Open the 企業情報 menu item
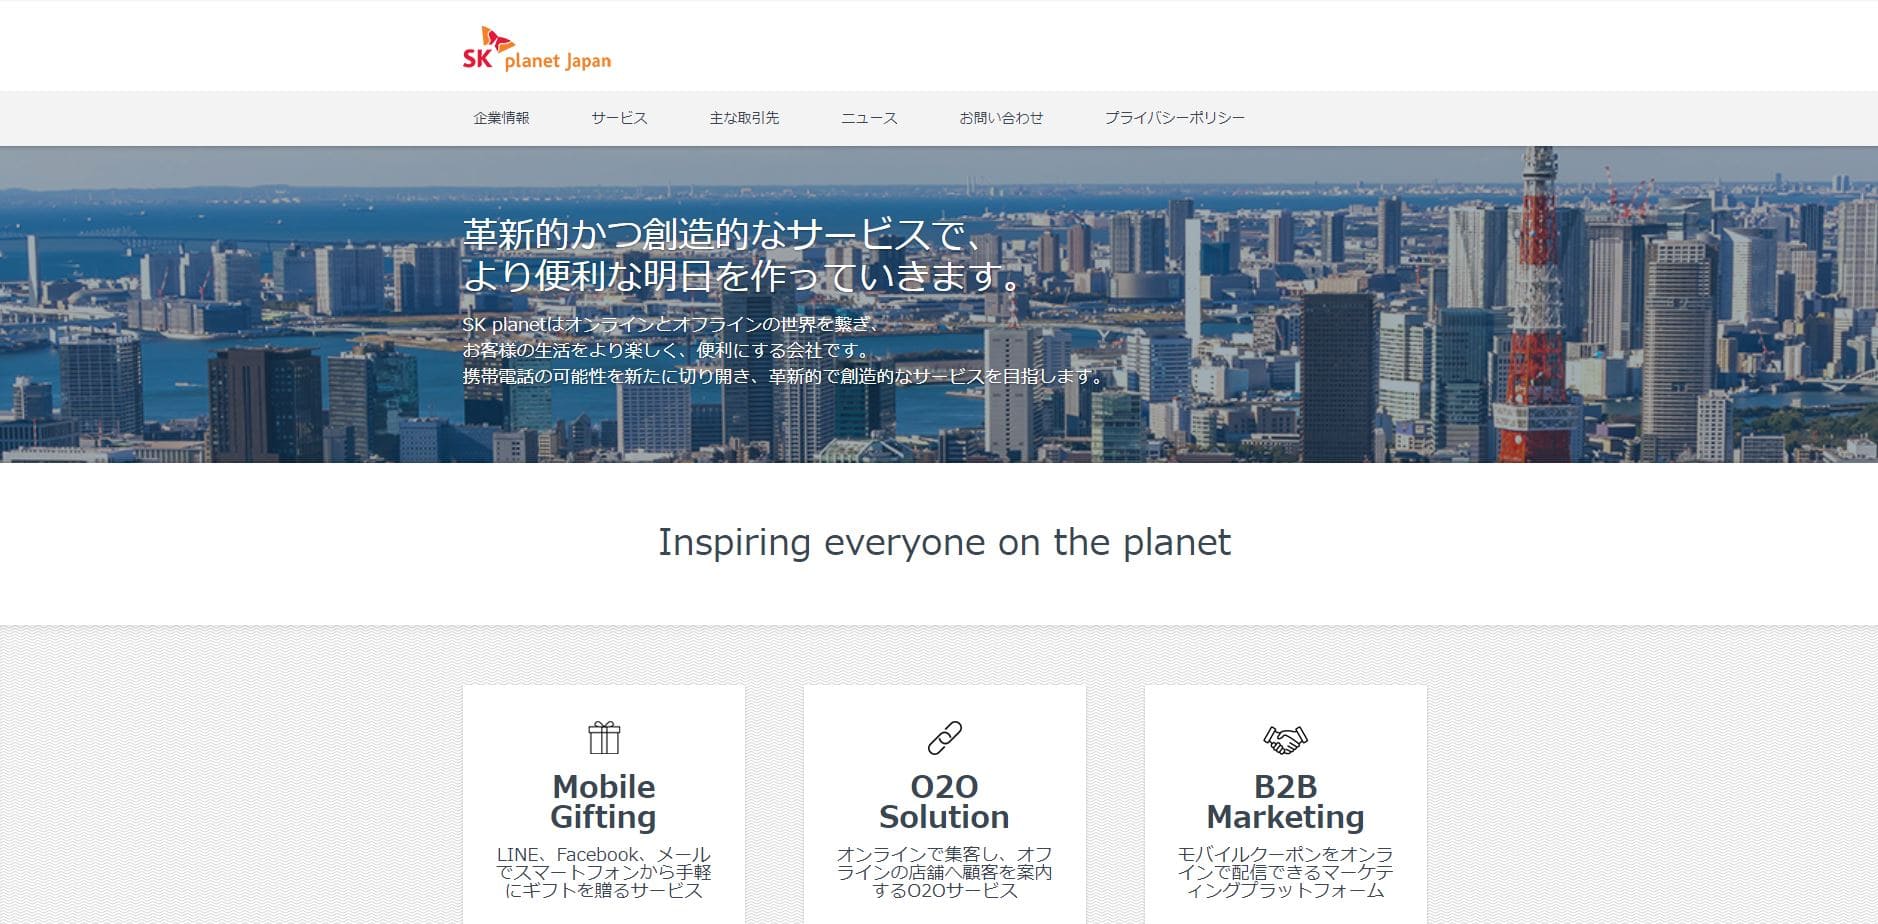Image resolution: width=1878 pixels, height=924 pixels. point(501,118)
